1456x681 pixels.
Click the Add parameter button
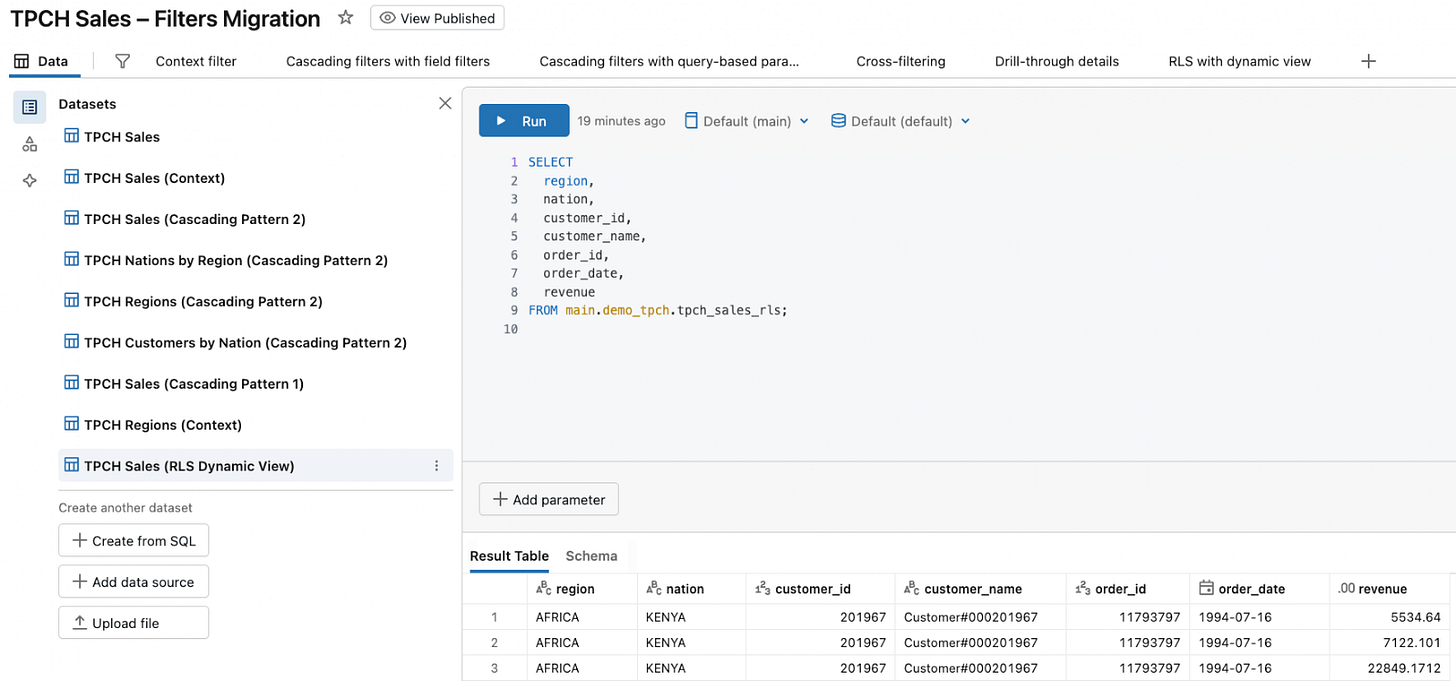click(x=549, y=499)
